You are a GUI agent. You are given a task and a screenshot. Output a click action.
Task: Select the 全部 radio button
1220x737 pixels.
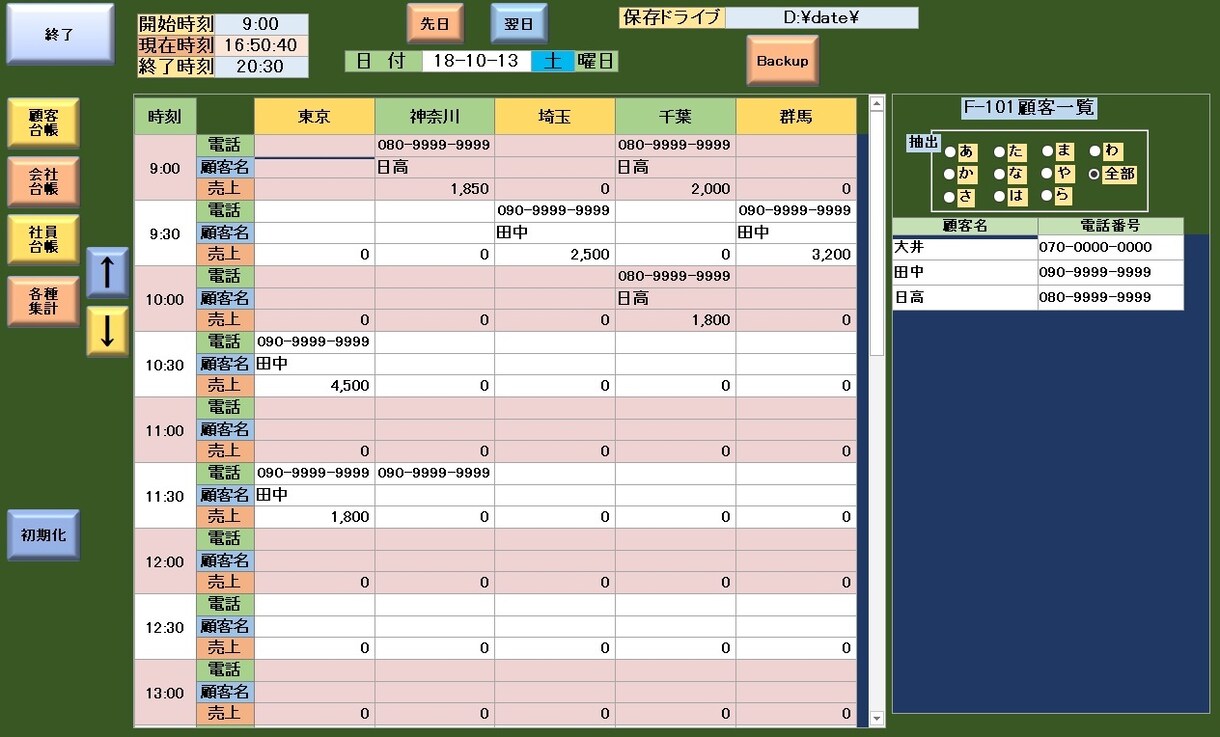(1095, 174)
